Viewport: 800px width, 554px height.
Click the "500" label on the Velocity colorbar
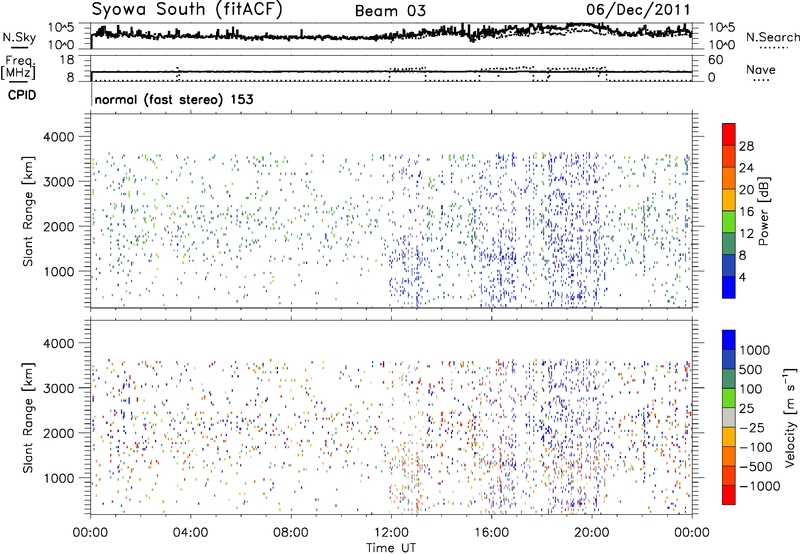750,369
